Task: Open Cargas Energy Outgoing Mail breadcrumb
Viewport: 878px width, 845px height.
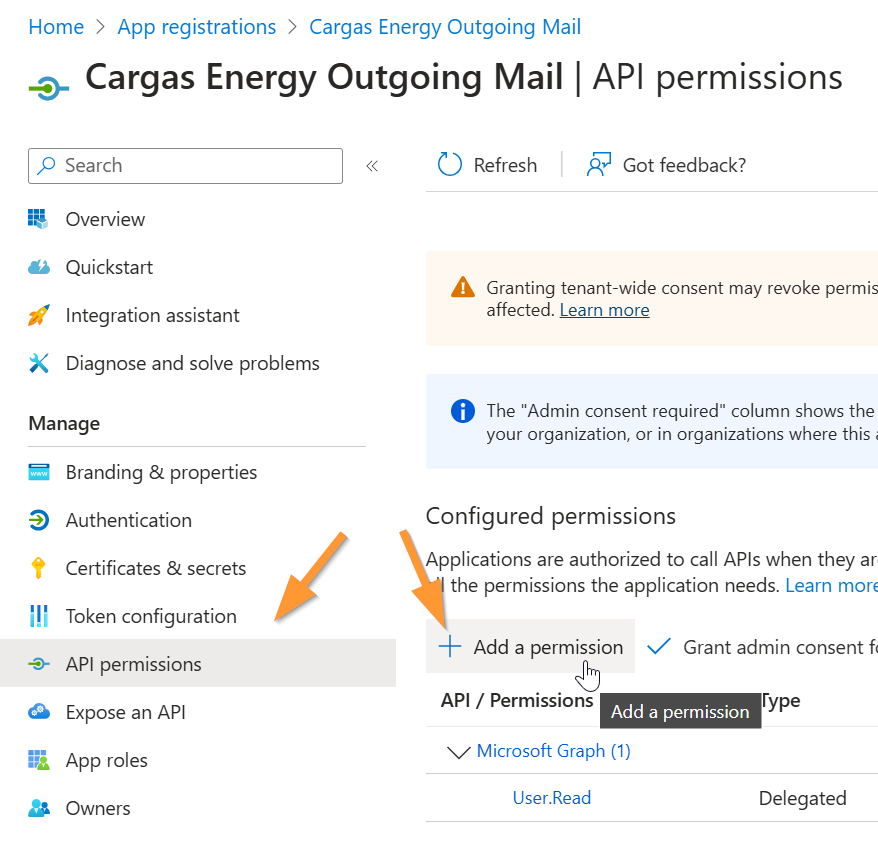Action: 445,27
